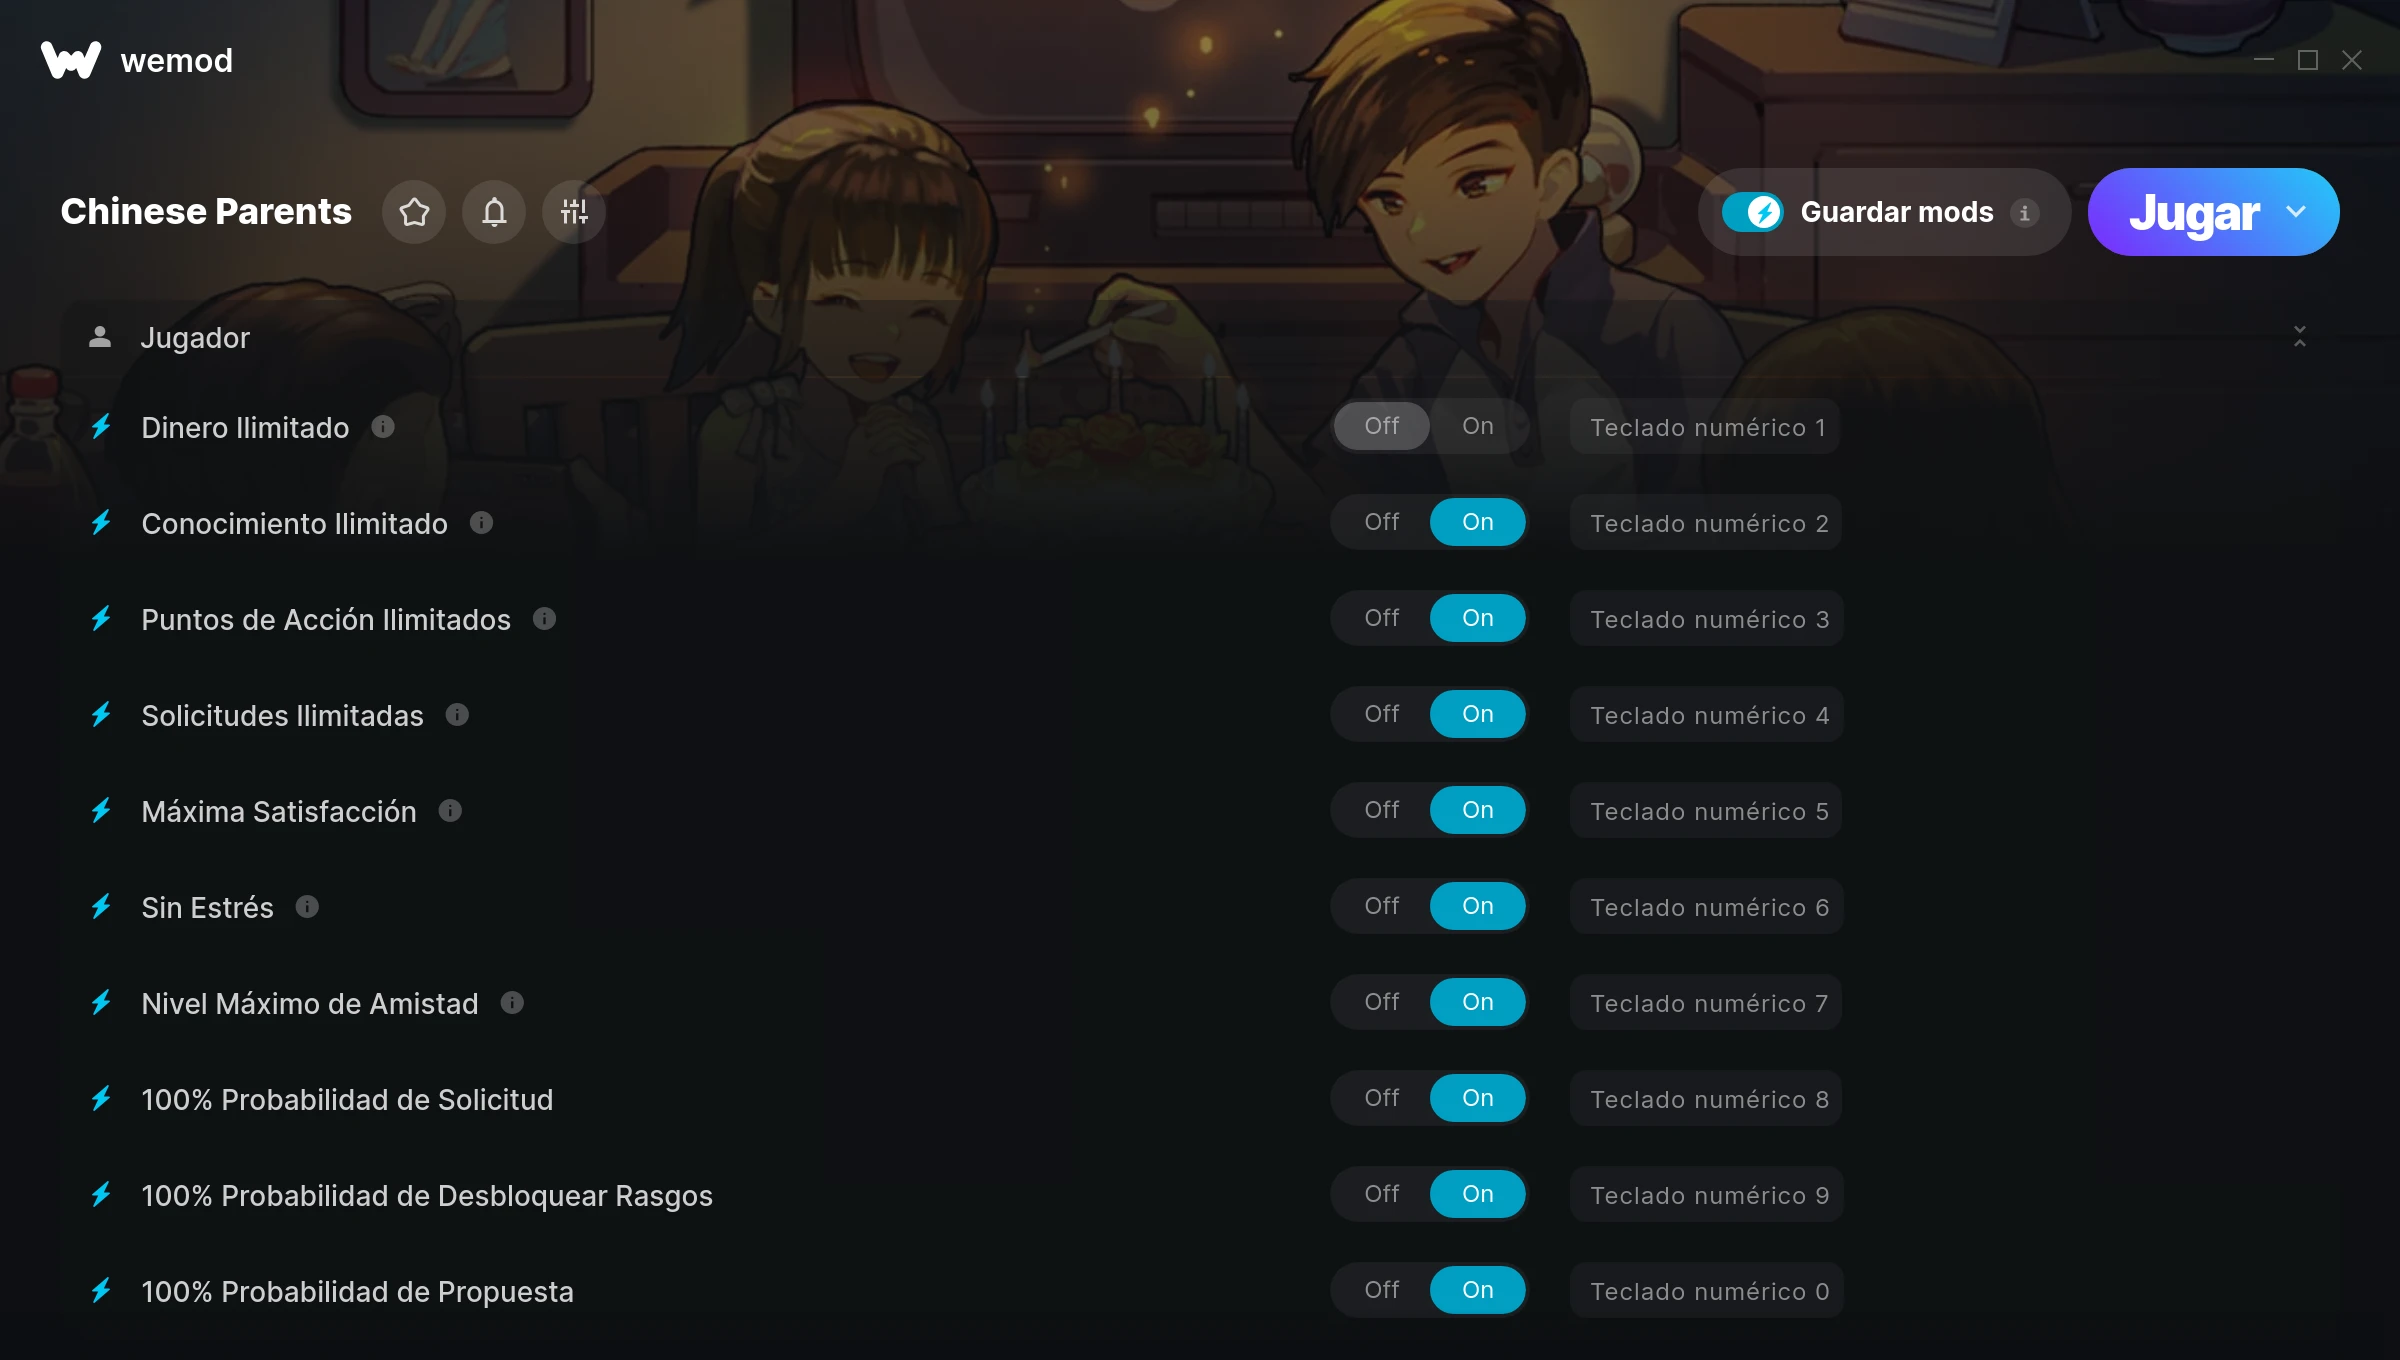Show info for Guardar mods
The image size is (2400, 1360).
click(x=2025, y=213)
